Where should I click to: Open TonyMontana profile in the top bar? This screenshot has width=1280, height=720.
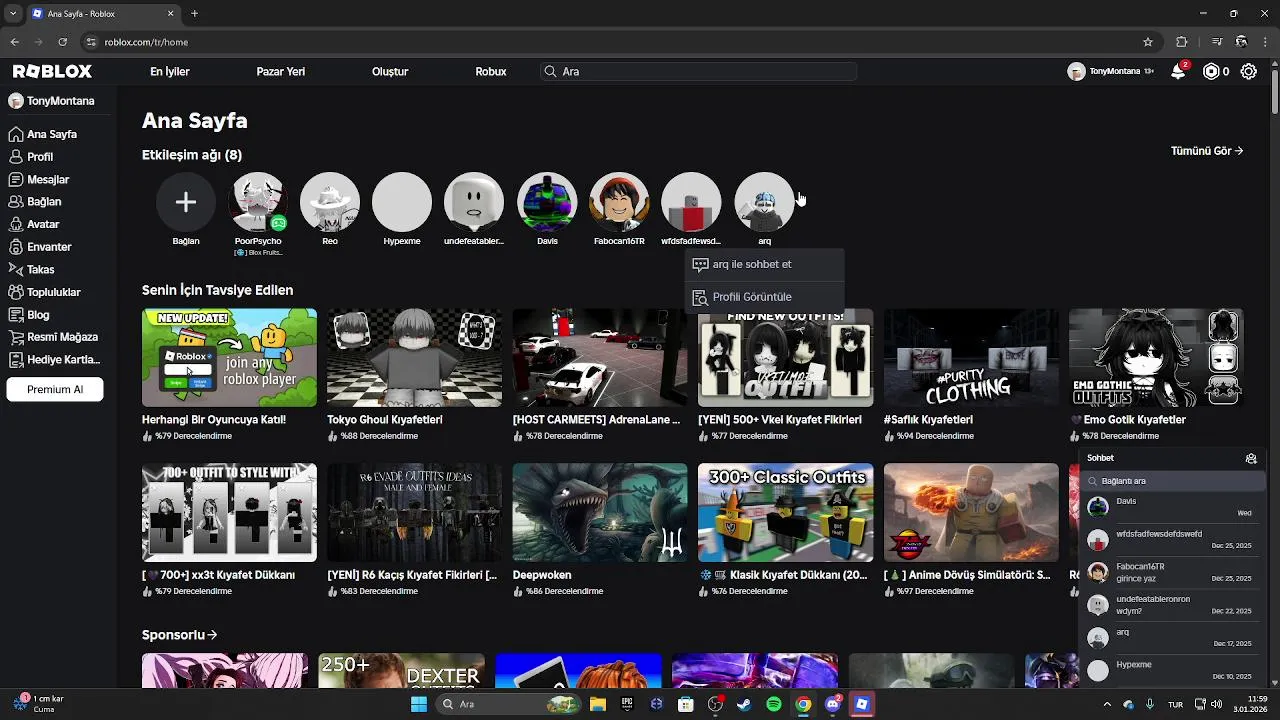pyautogui.click(x=1111, y=72)
